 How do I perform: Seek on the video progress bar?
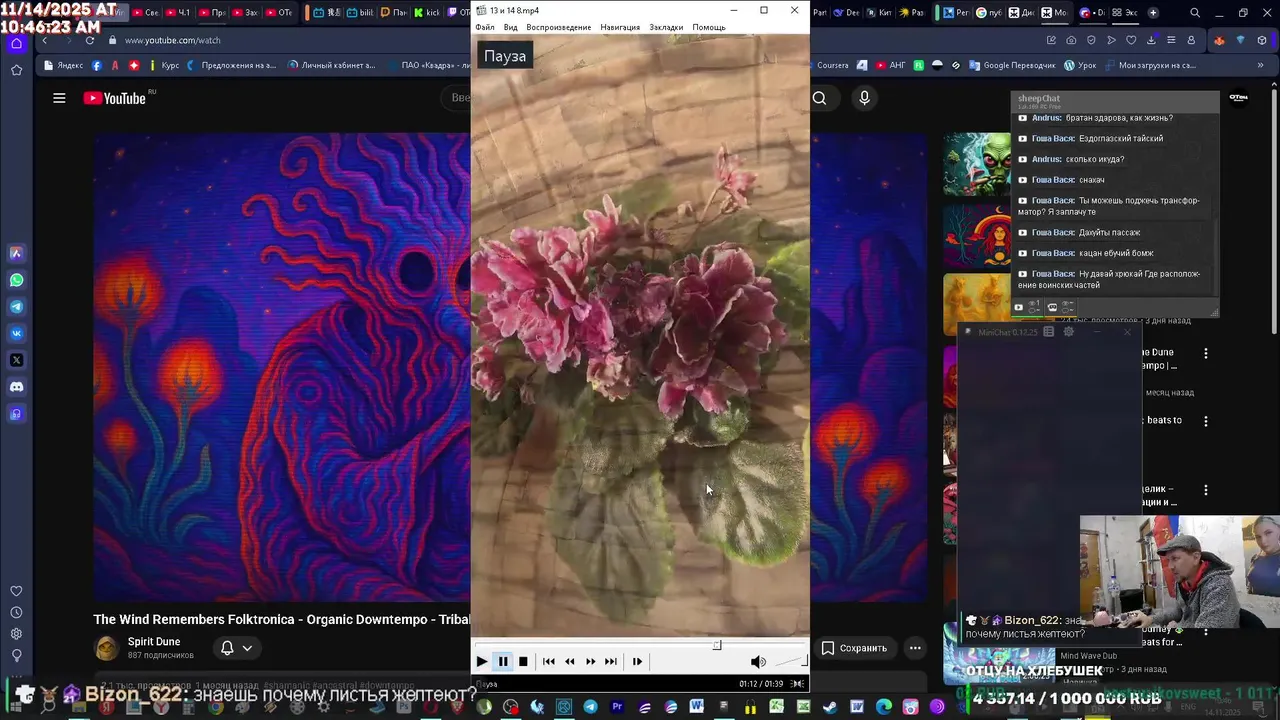coord(640,645)
